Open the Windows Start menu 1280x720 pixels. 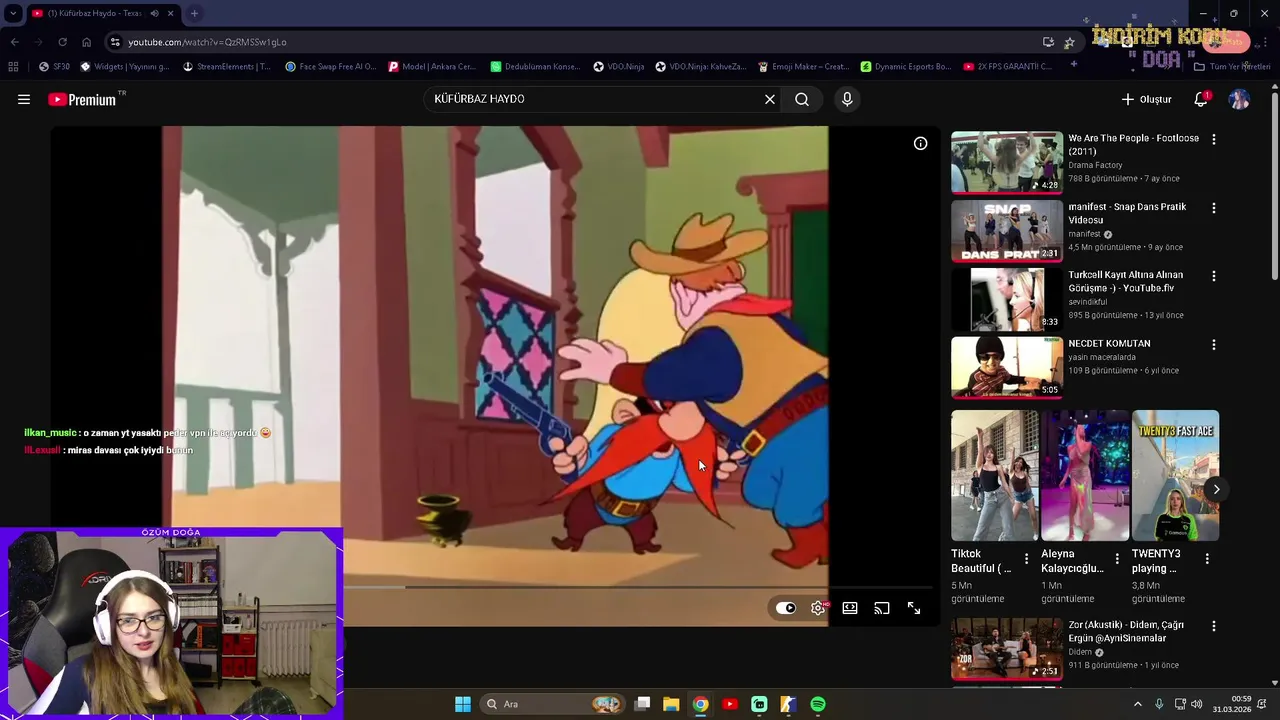[x=463, y=704]
